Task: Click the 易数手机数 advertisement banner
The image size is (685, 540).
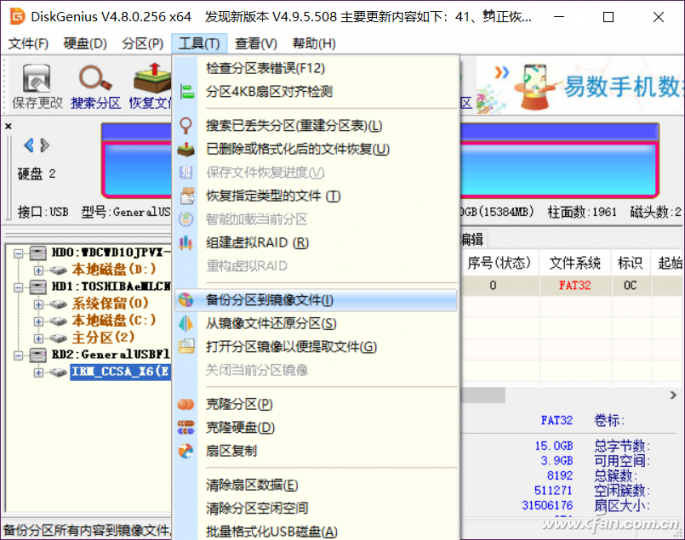Action: click(x=581, y=86)
